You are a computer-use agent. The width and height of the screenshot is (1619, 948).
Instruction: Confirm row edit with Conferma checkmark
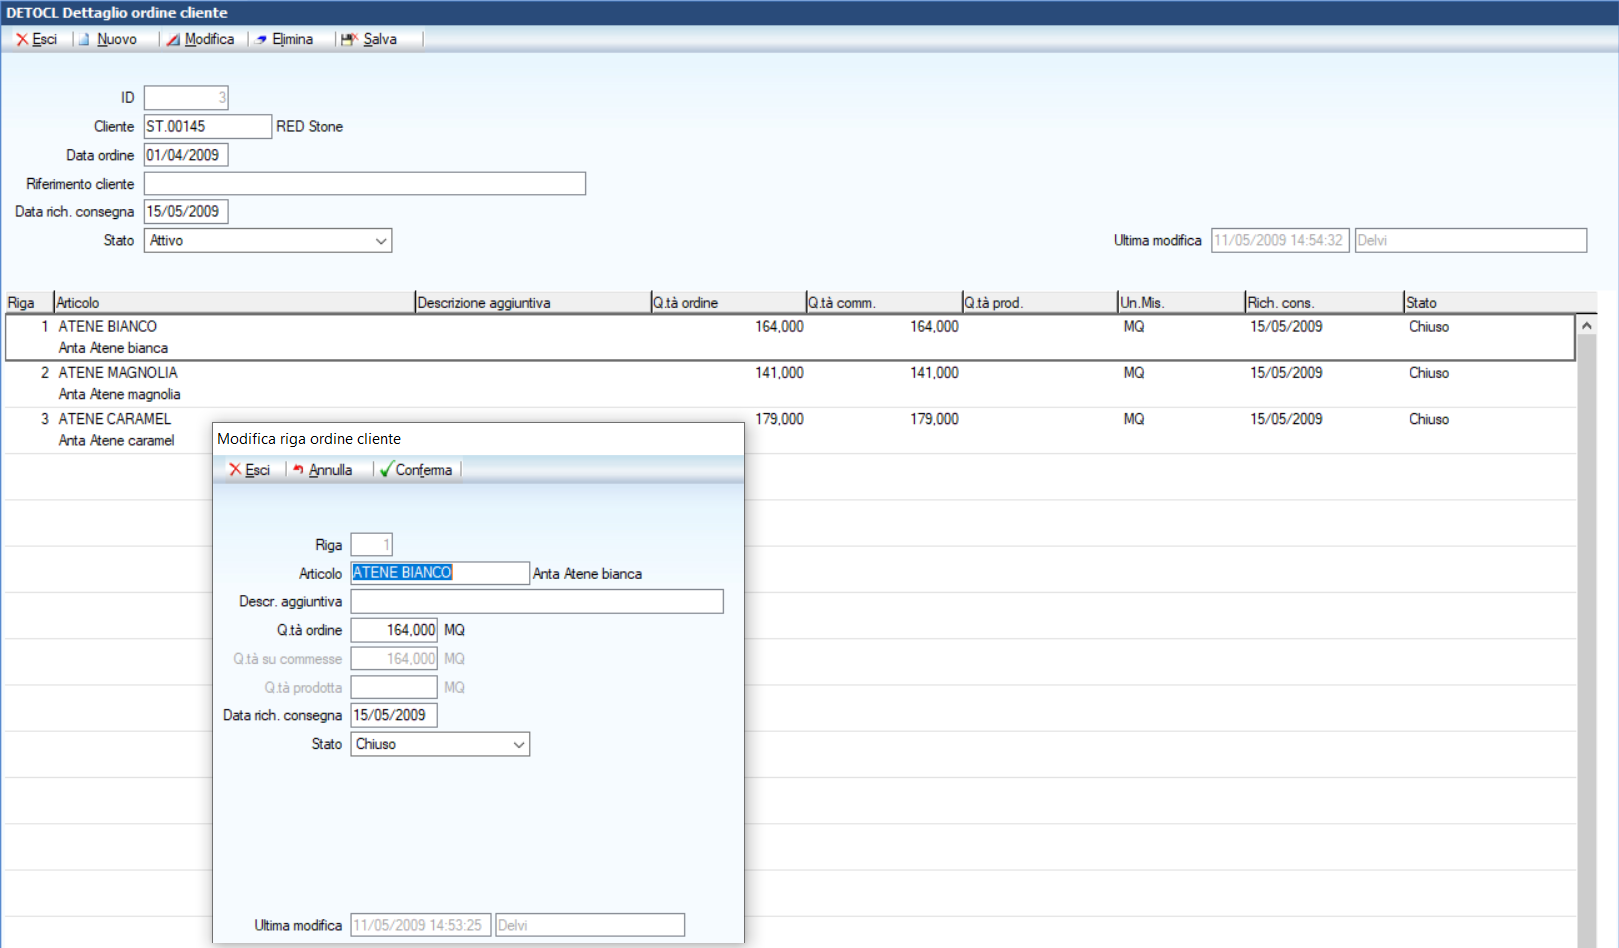[386, 470]
